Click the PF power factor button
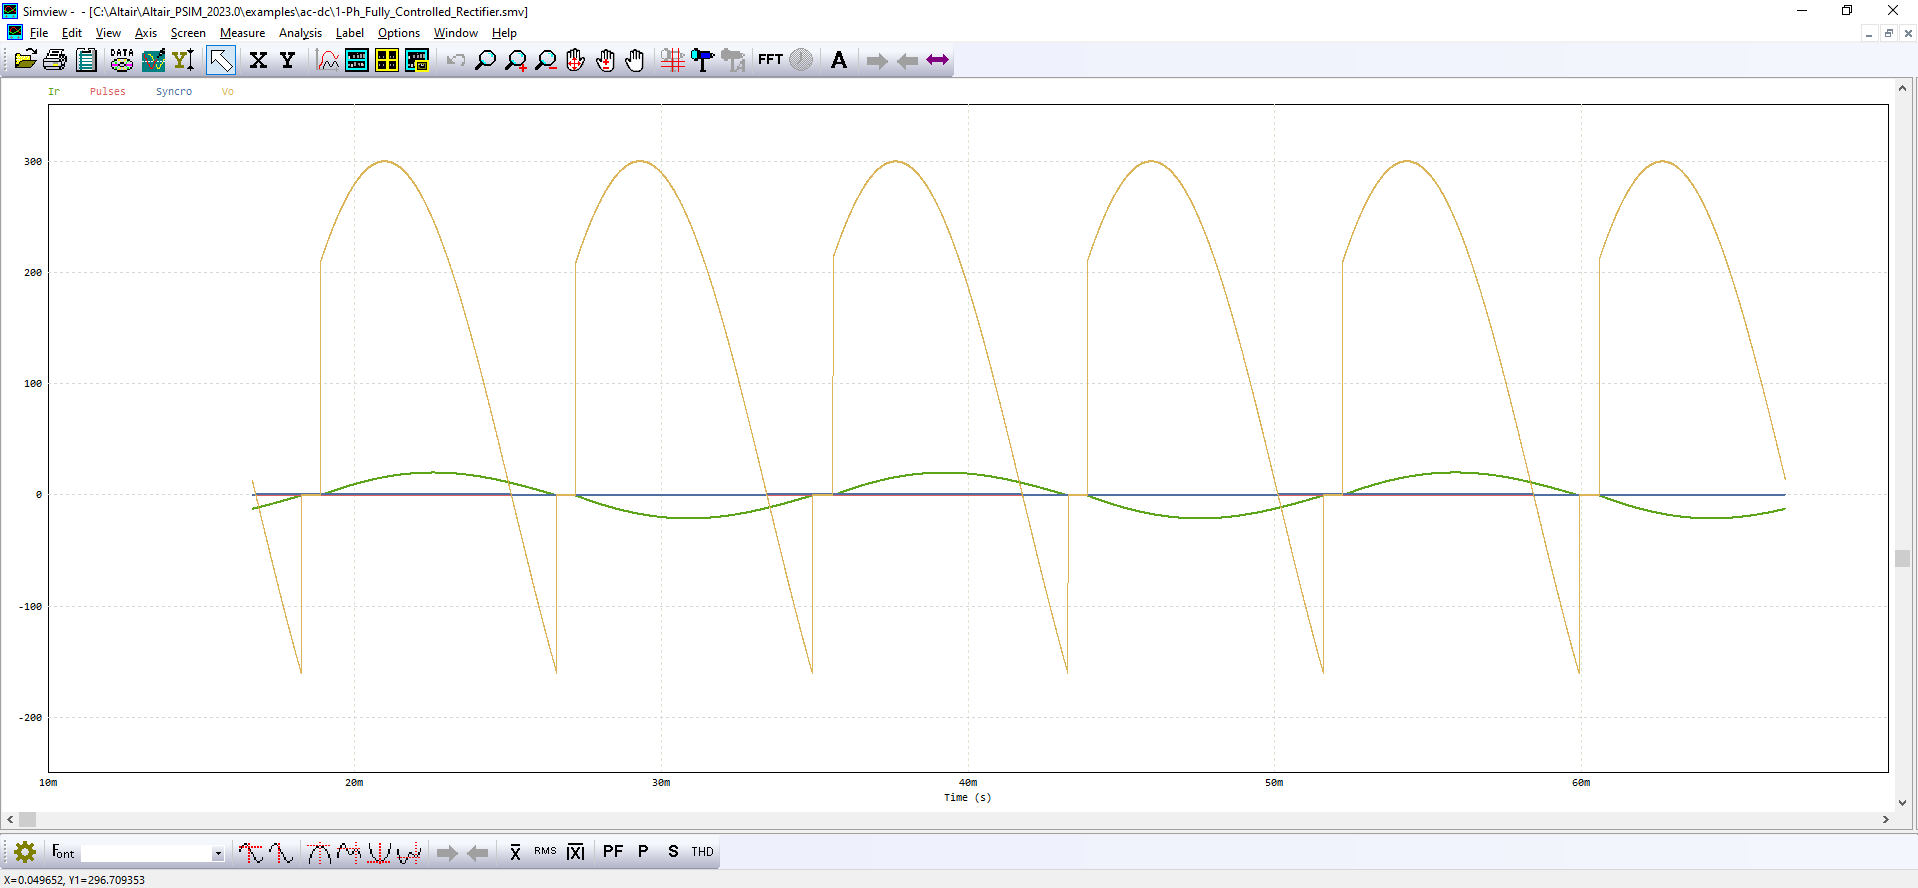The height and width of the screenshot is (888, 1918). pyautogui.click(x=613, y=852)
